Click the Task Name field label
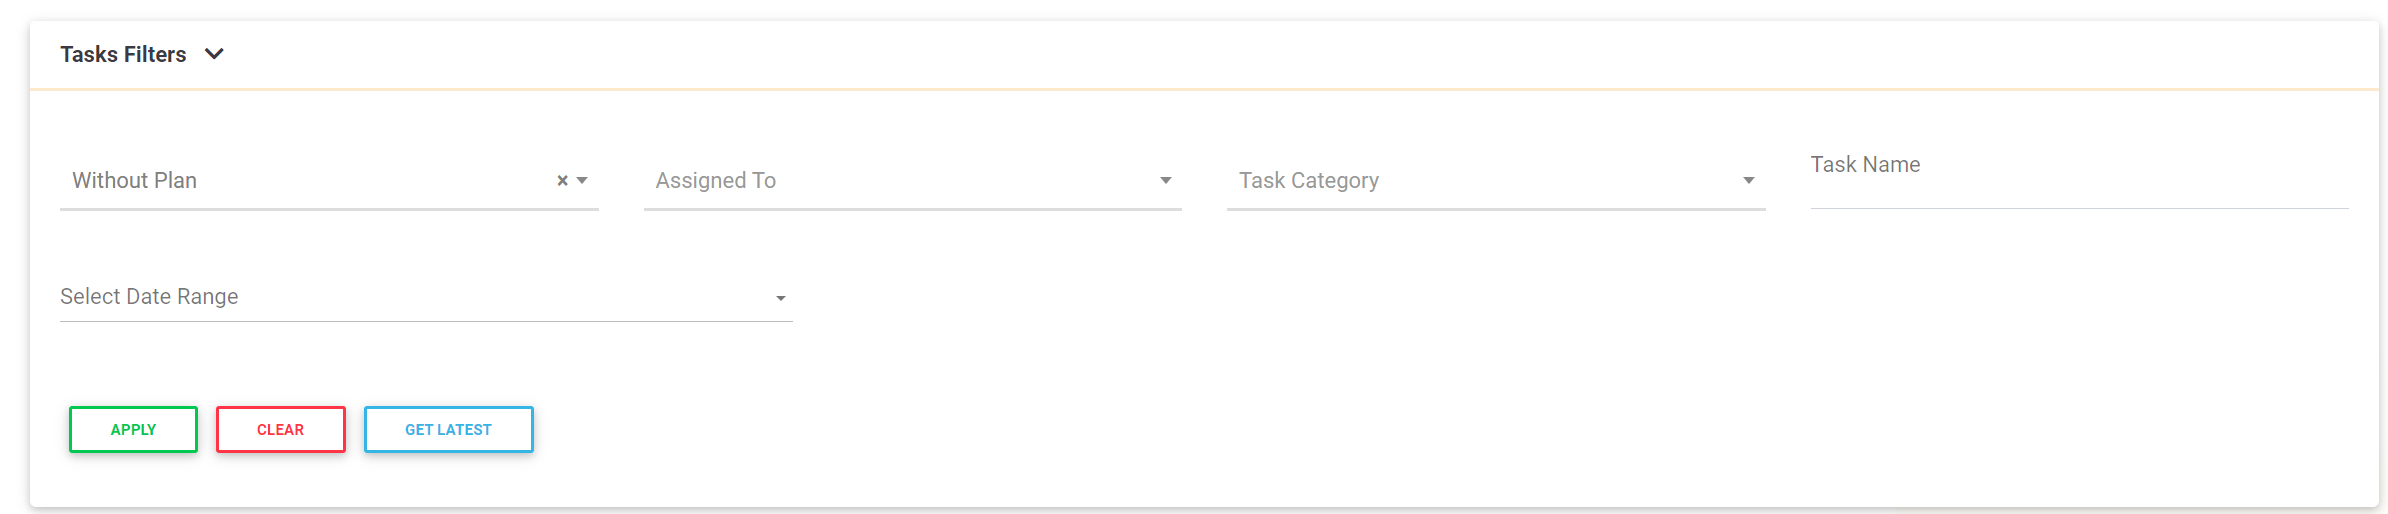The image size is (2388, 514). [x=1865, y=165]
